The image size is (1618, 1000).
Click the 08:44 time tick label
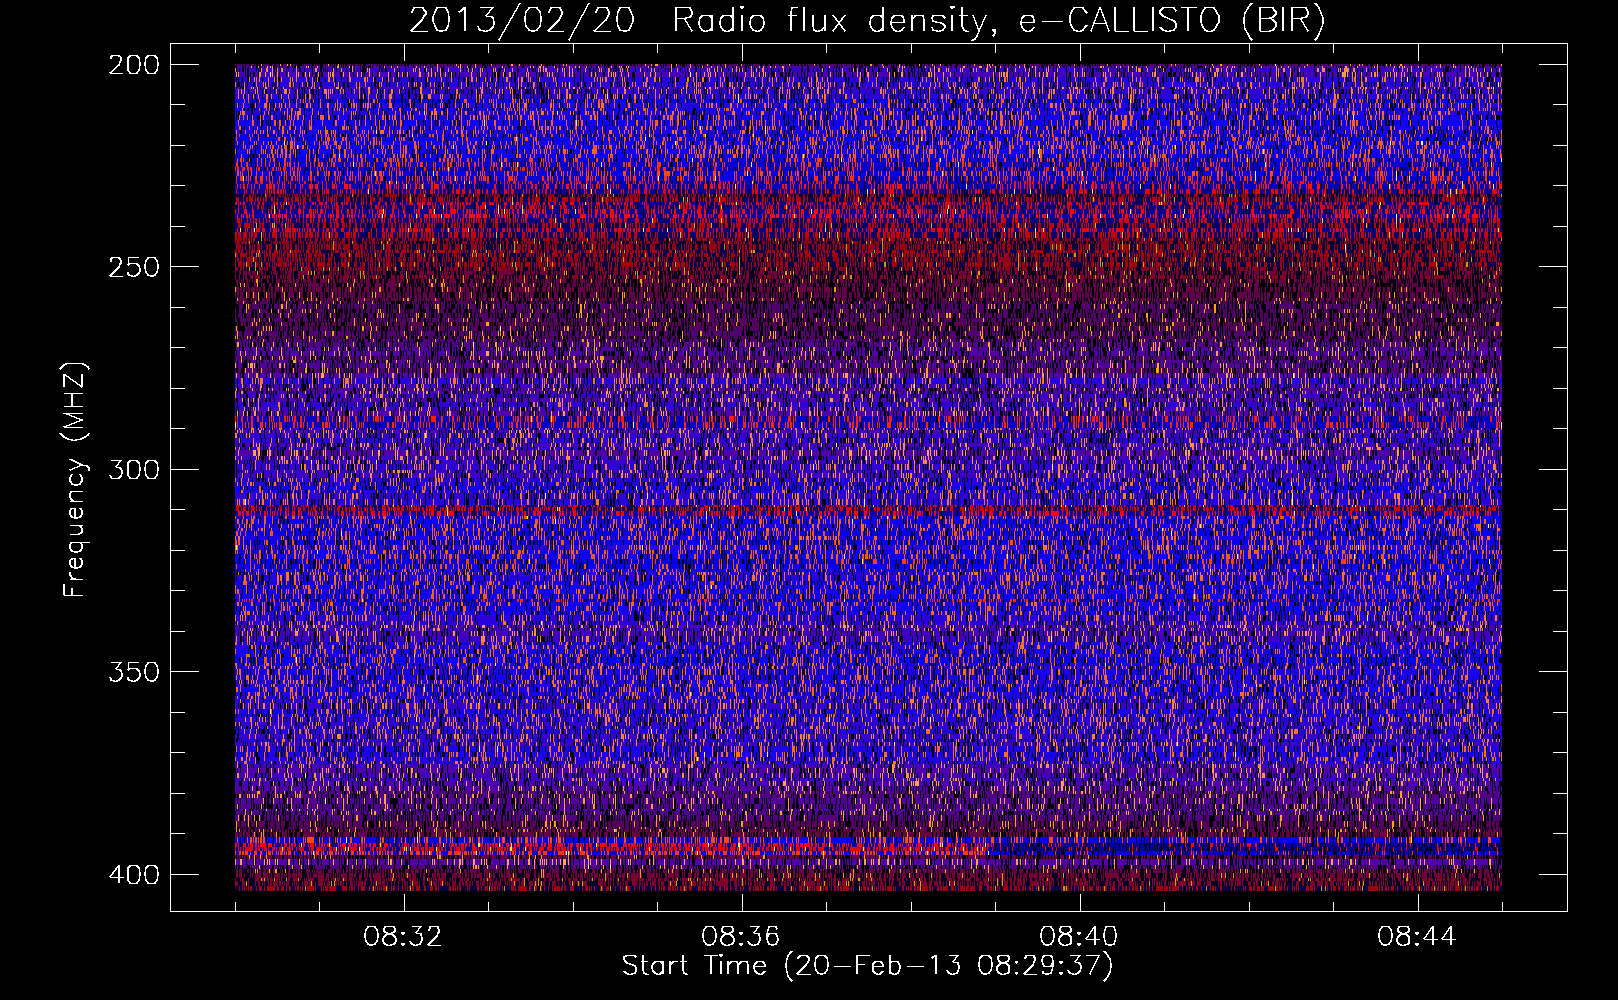[x=1417, y=937]
